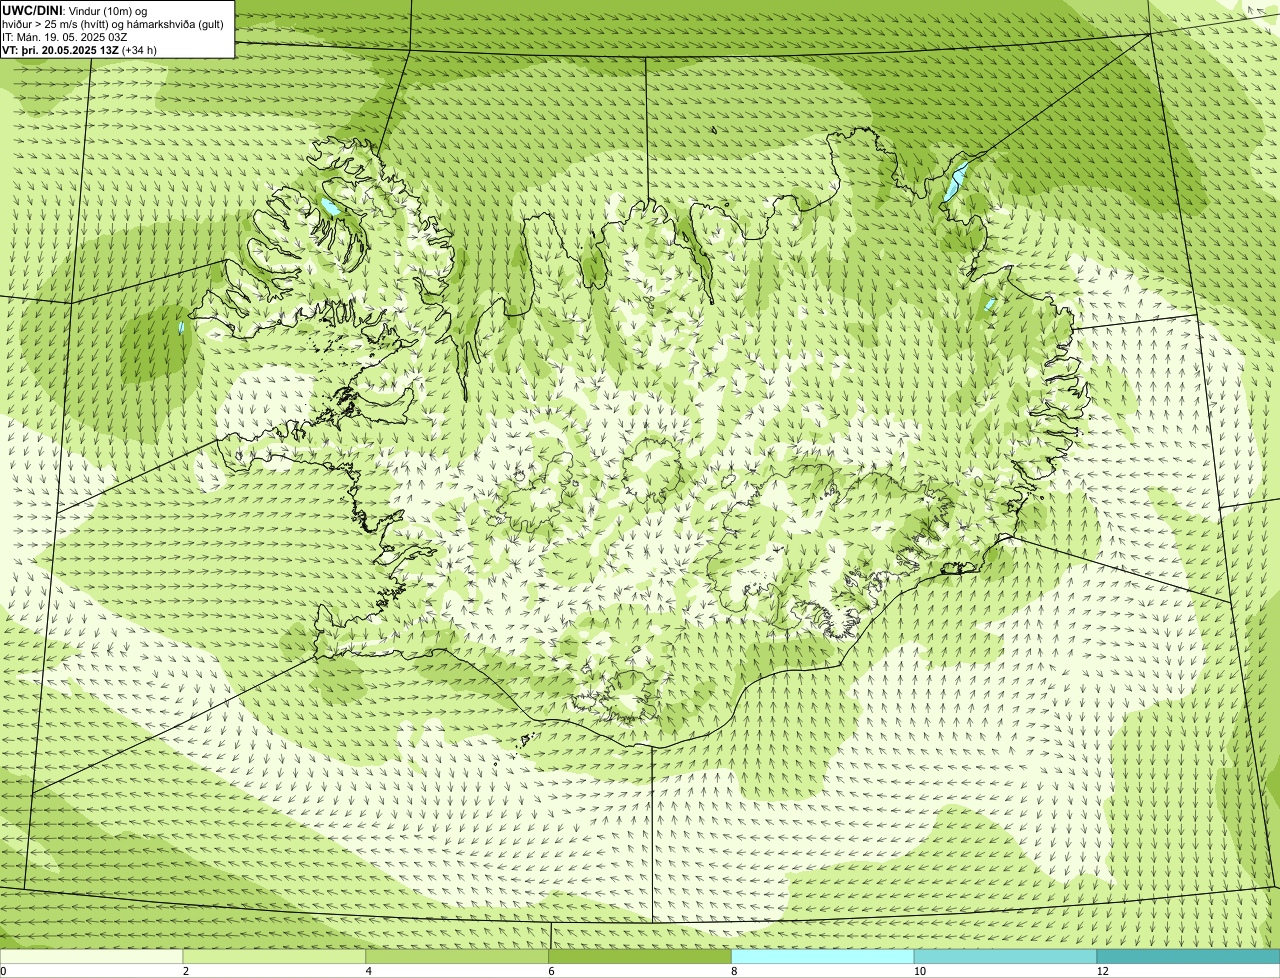Click the legend scale label "4"

pos(369,971)
